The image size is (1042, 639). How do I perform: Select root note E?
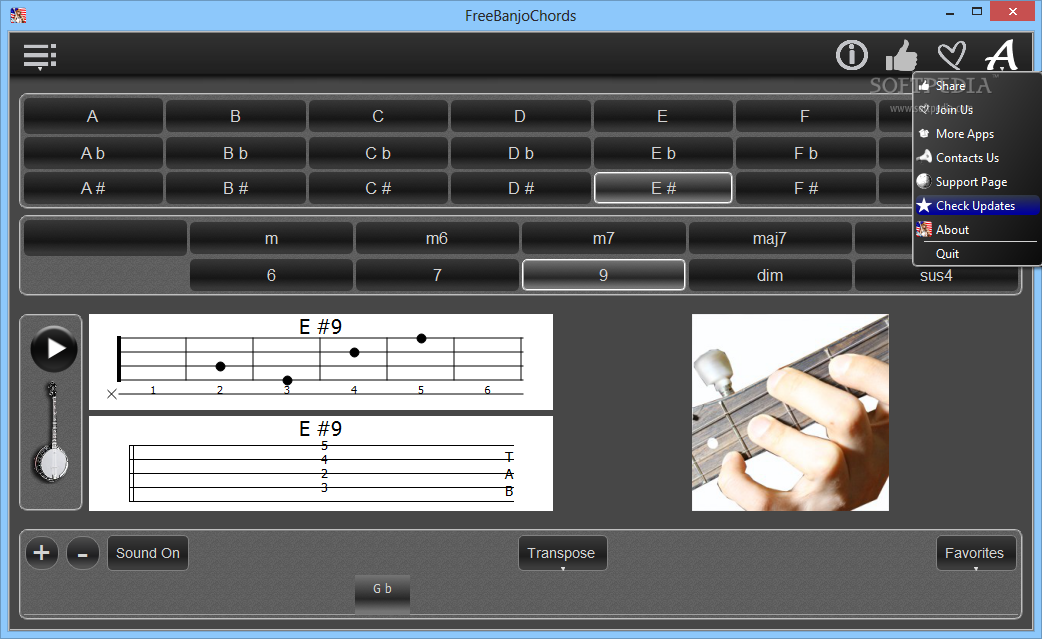click(663, 116)
